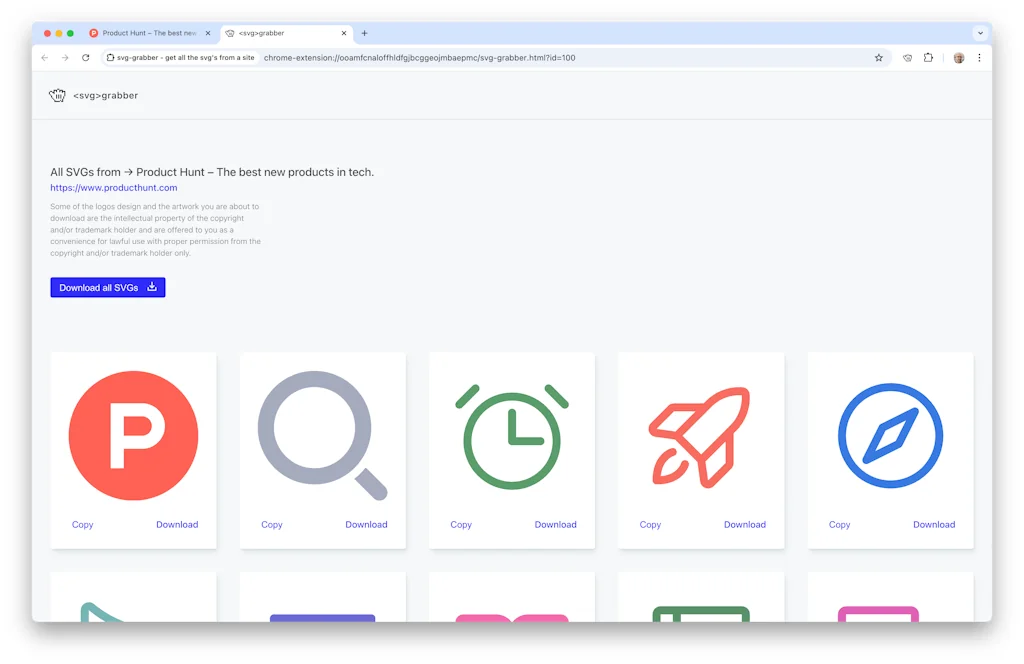Bookmark the page using the star icon

coord(879,58)
